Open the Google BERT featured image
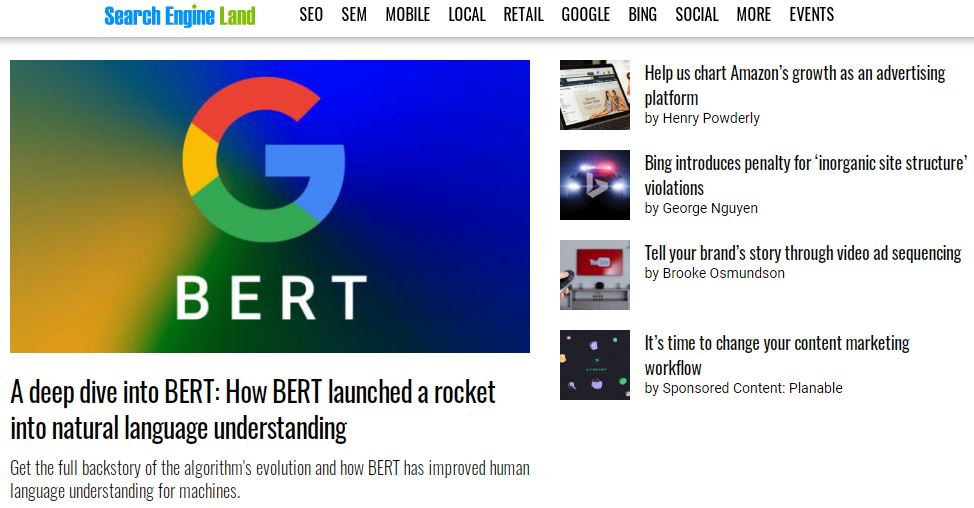The image size is (974, 508). 270,206
